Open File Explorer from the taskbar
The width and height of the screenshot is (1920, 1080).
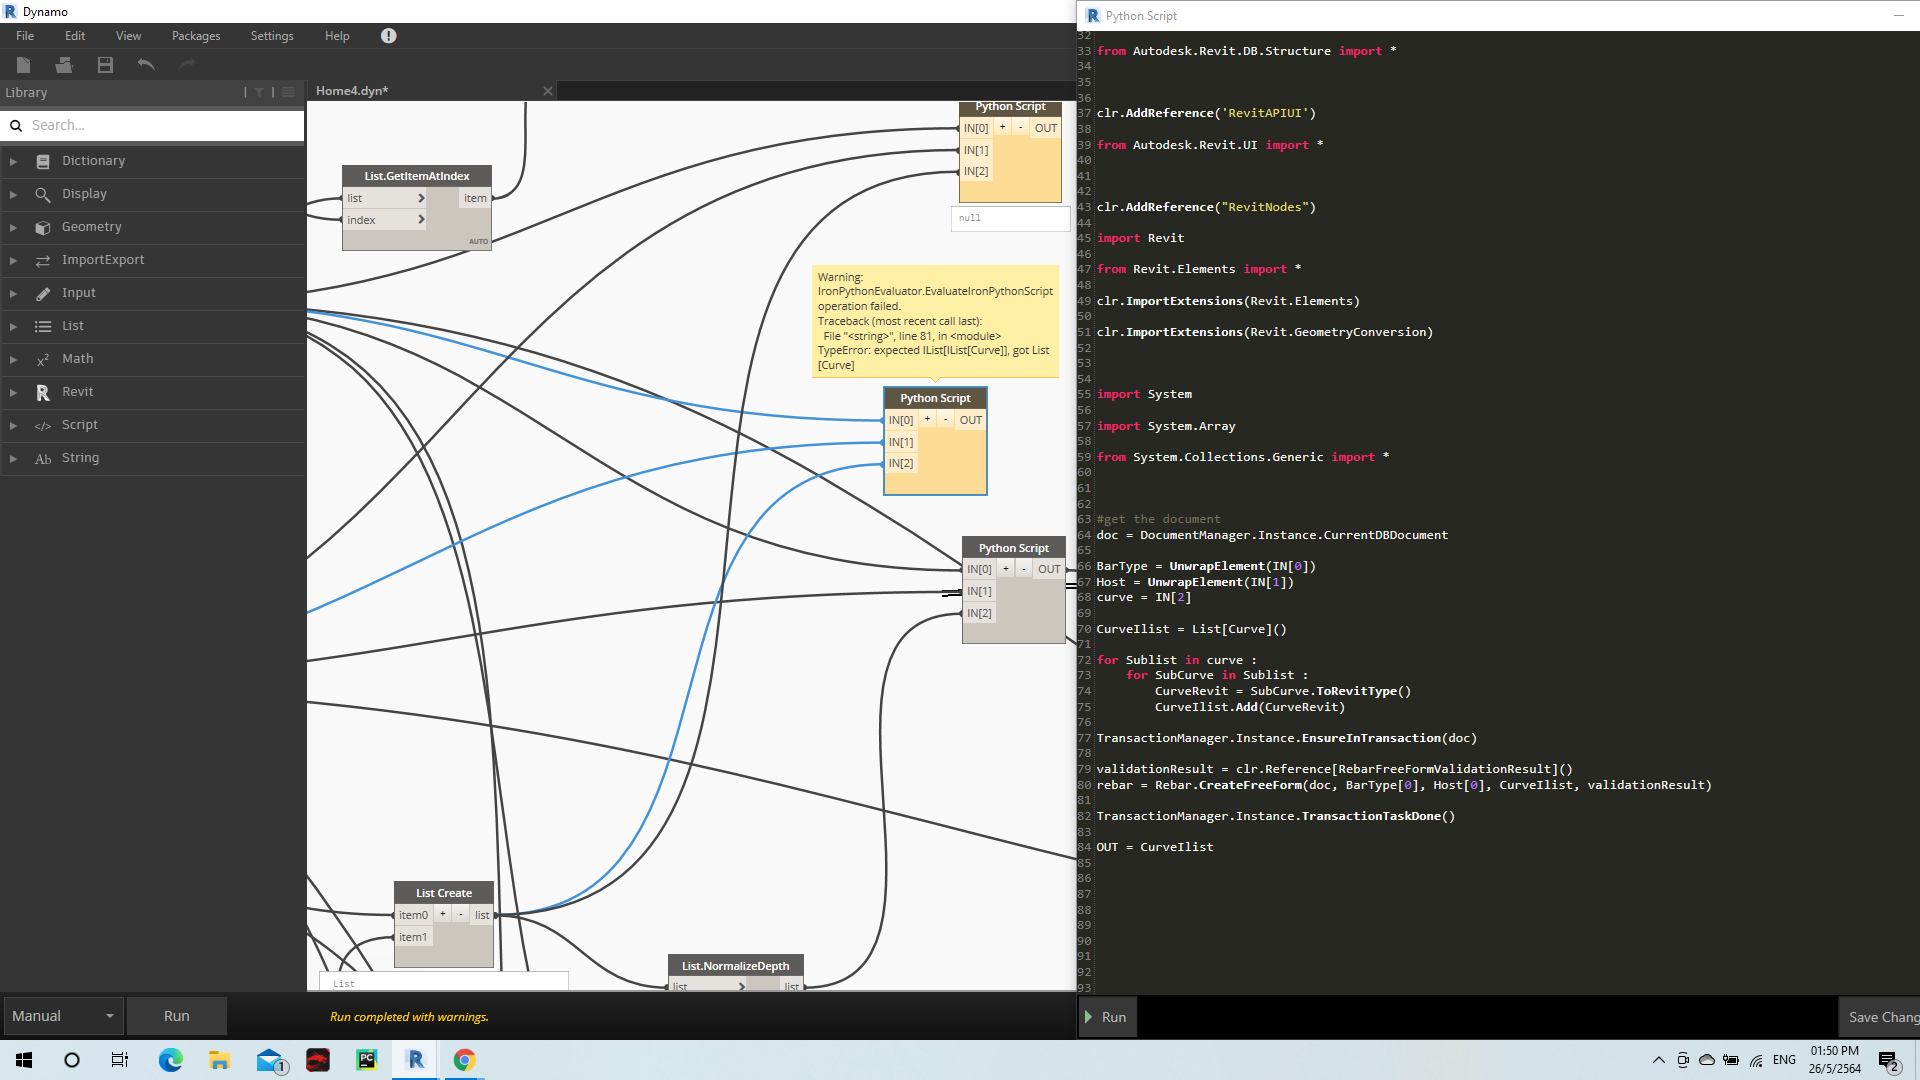[220, 1060]
